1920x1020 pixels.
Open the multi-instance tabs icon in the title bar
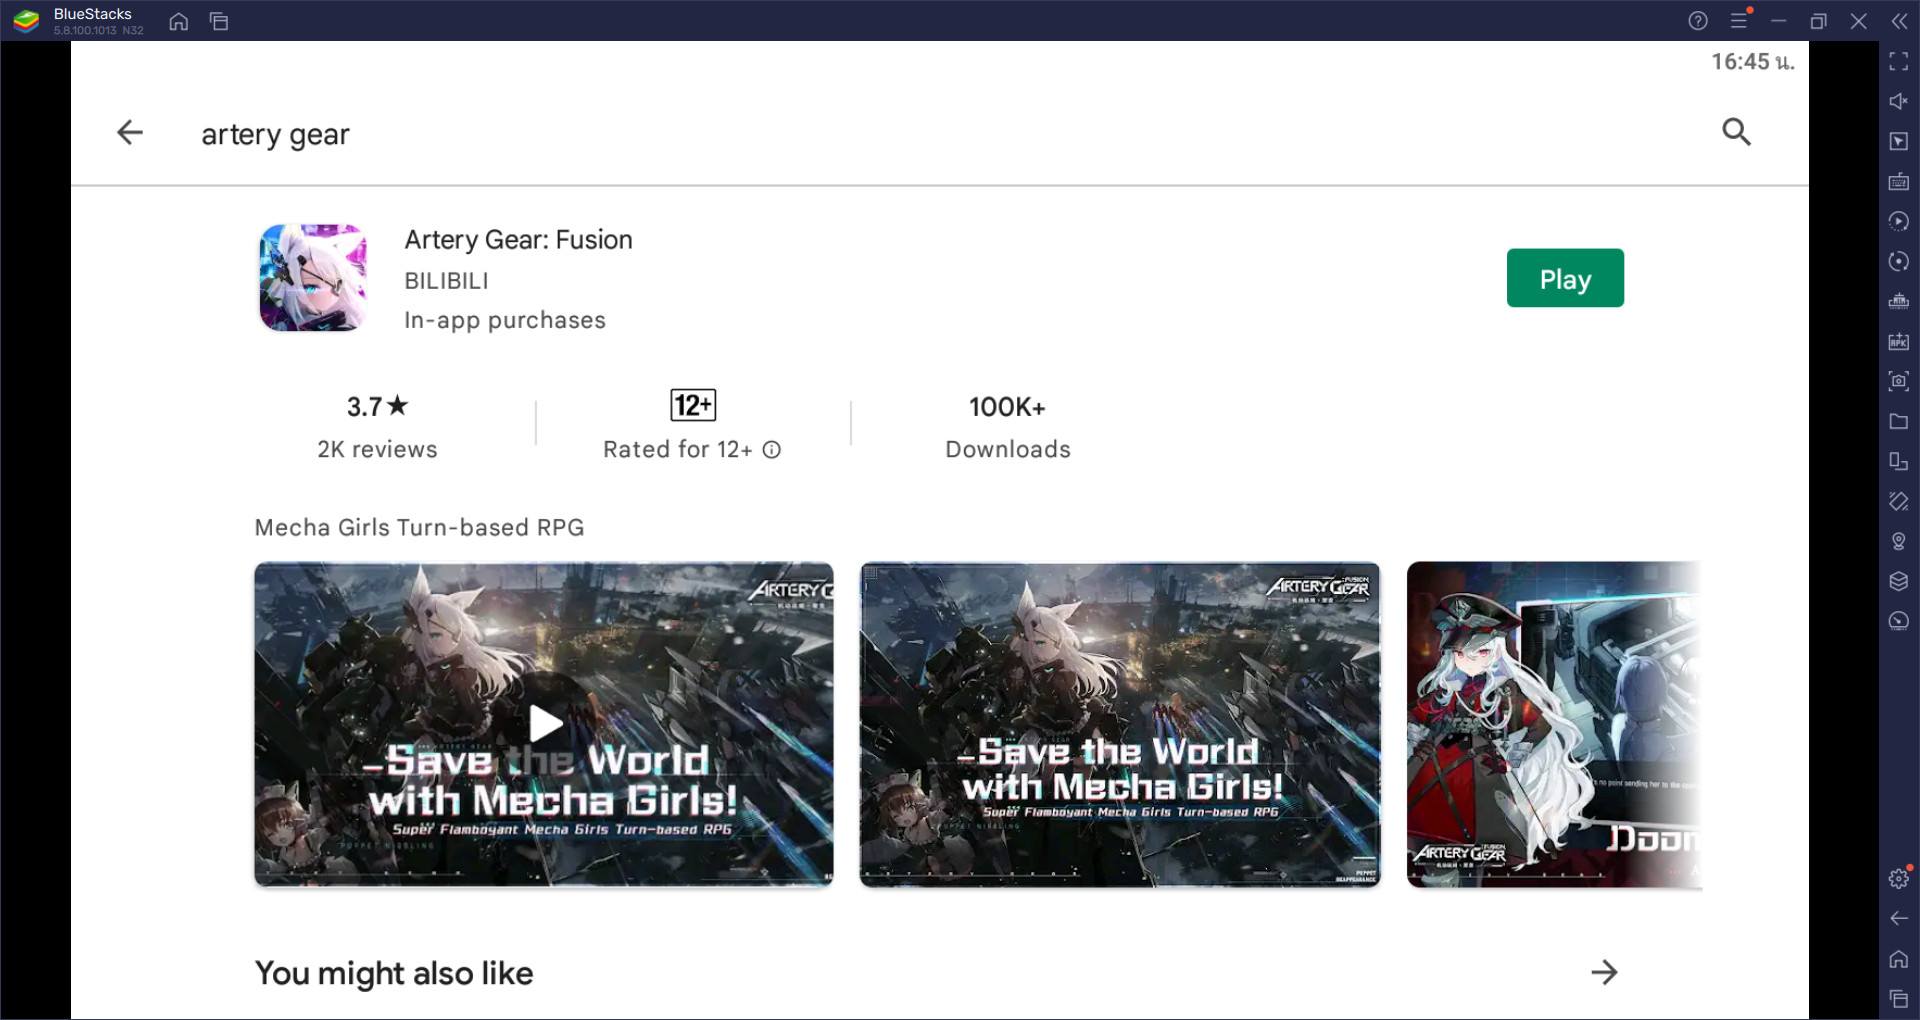pyautogui.click(x=219, y=21)
